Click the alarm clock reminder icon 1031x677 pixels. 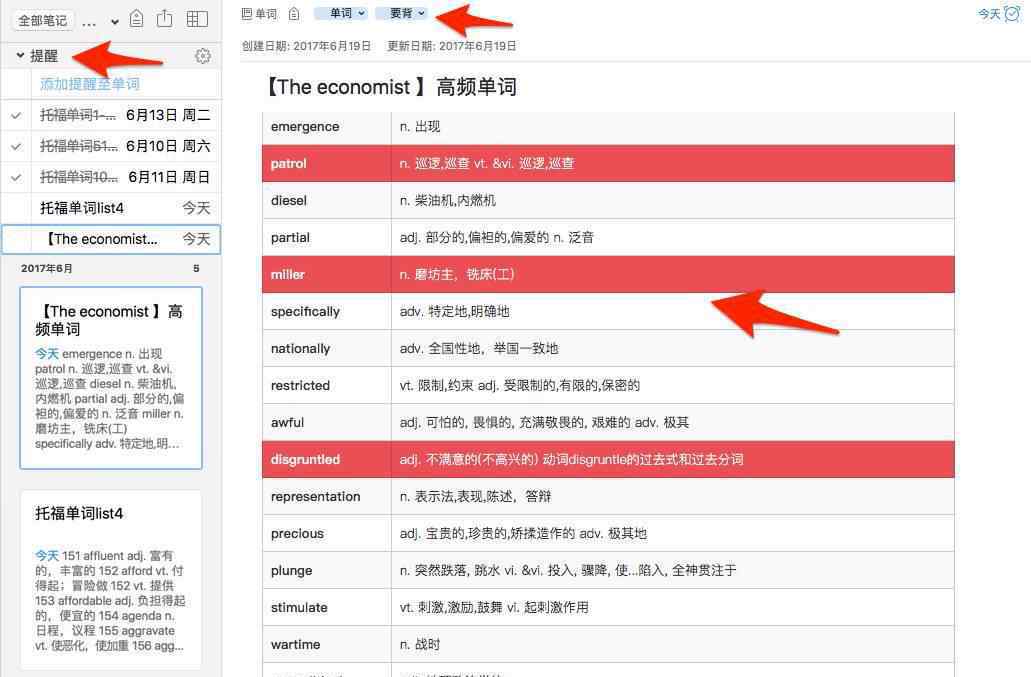1012,14
